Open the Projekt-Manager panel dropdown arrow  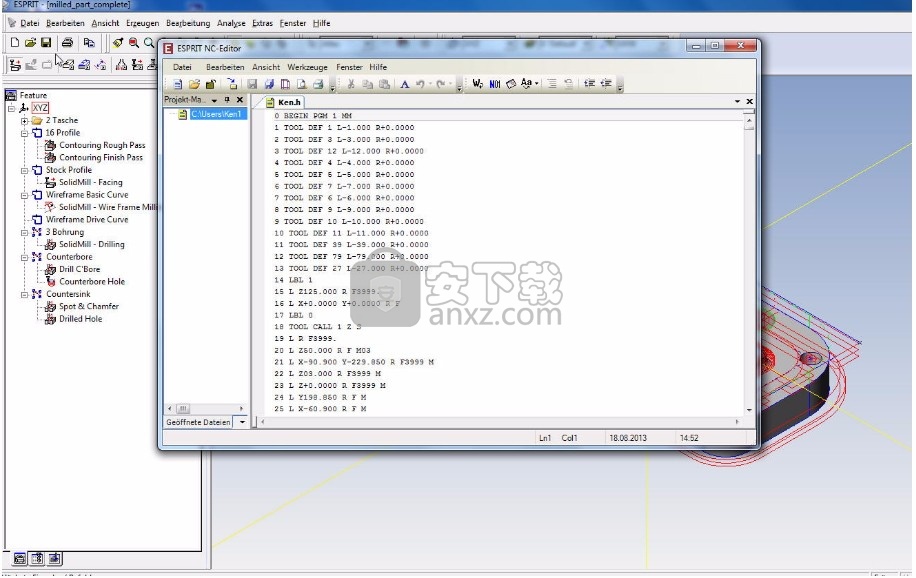coord(214,100)
